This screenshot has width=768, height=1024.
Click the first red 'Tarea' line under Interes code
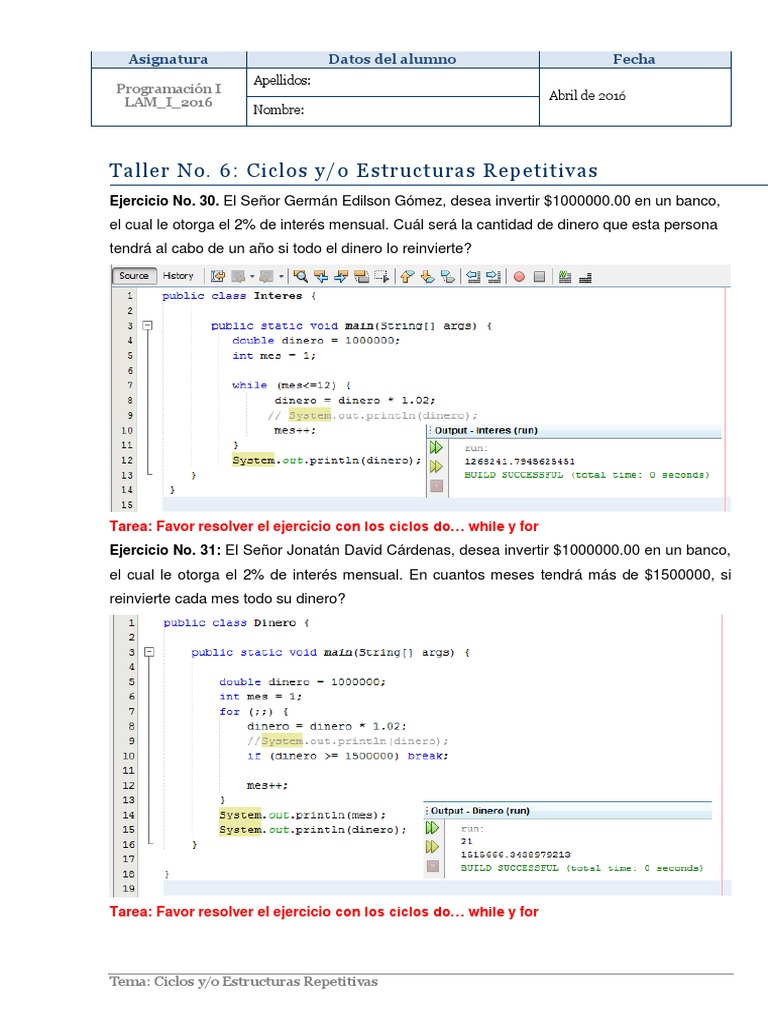click(x=324, y=526)
